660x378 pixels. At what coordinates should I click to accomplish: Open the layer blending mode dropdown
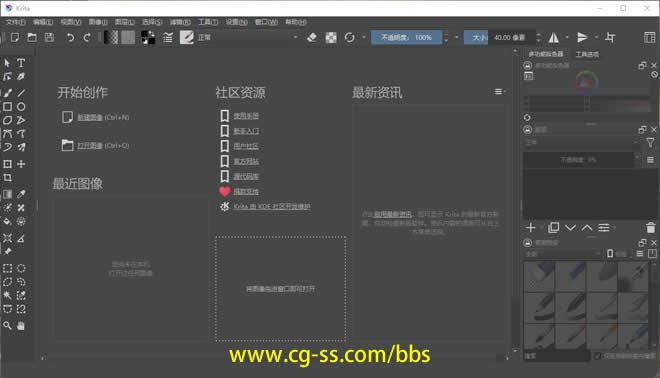point(581,142)
